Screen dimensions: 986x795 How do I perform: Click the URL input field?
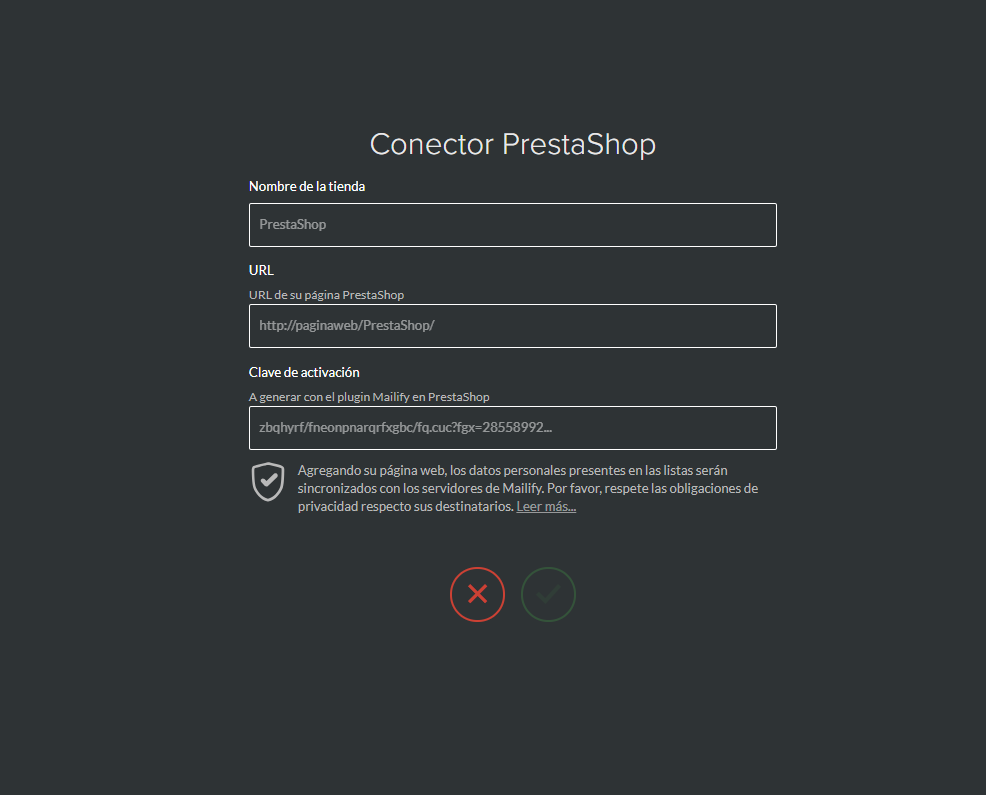pyautogui.click(x=512, y=326)
